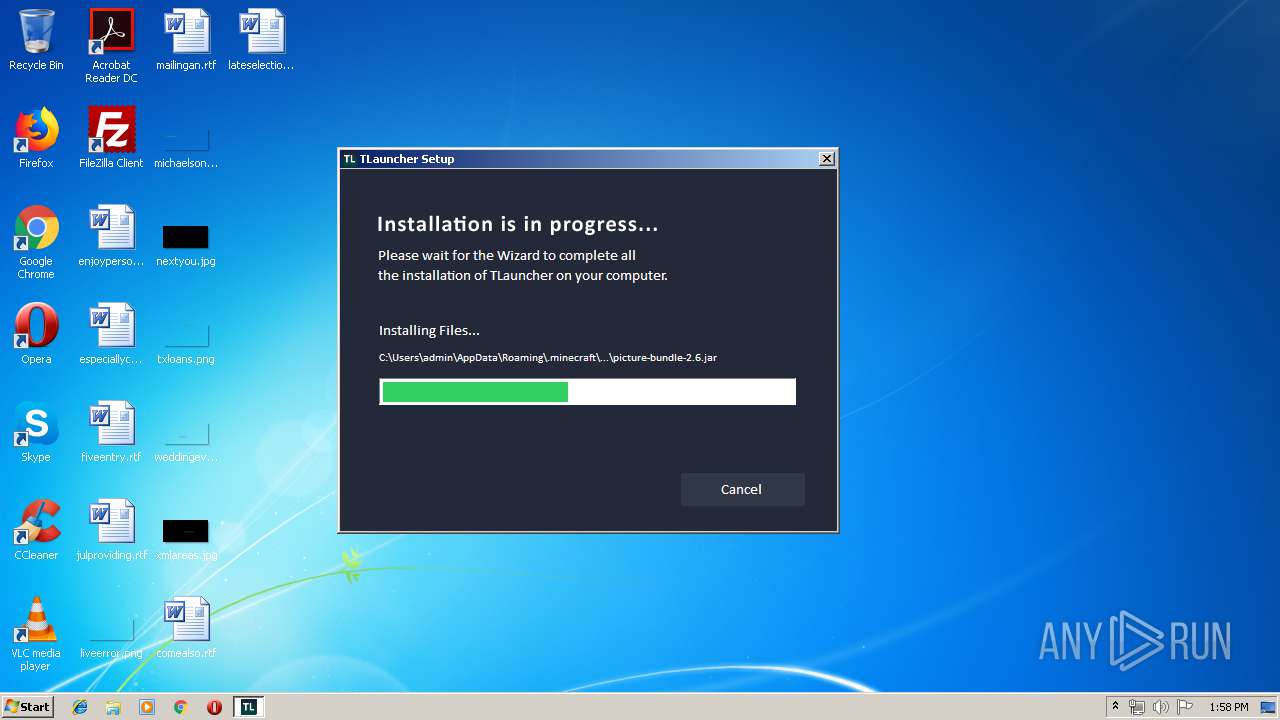Select liveerror.png image file
The width and height of the screenshot is (1280, 720).
pos(111,637)
